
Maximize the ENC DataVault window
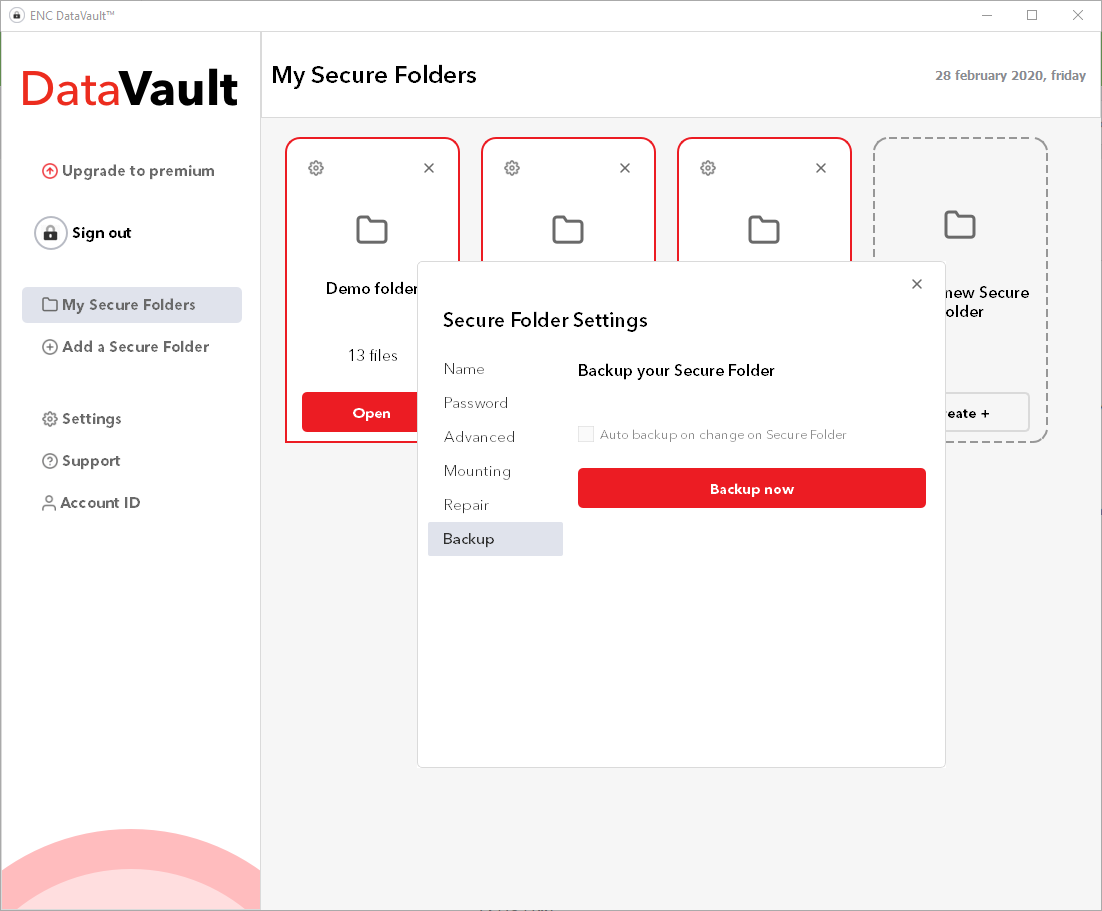(1032, 15)
